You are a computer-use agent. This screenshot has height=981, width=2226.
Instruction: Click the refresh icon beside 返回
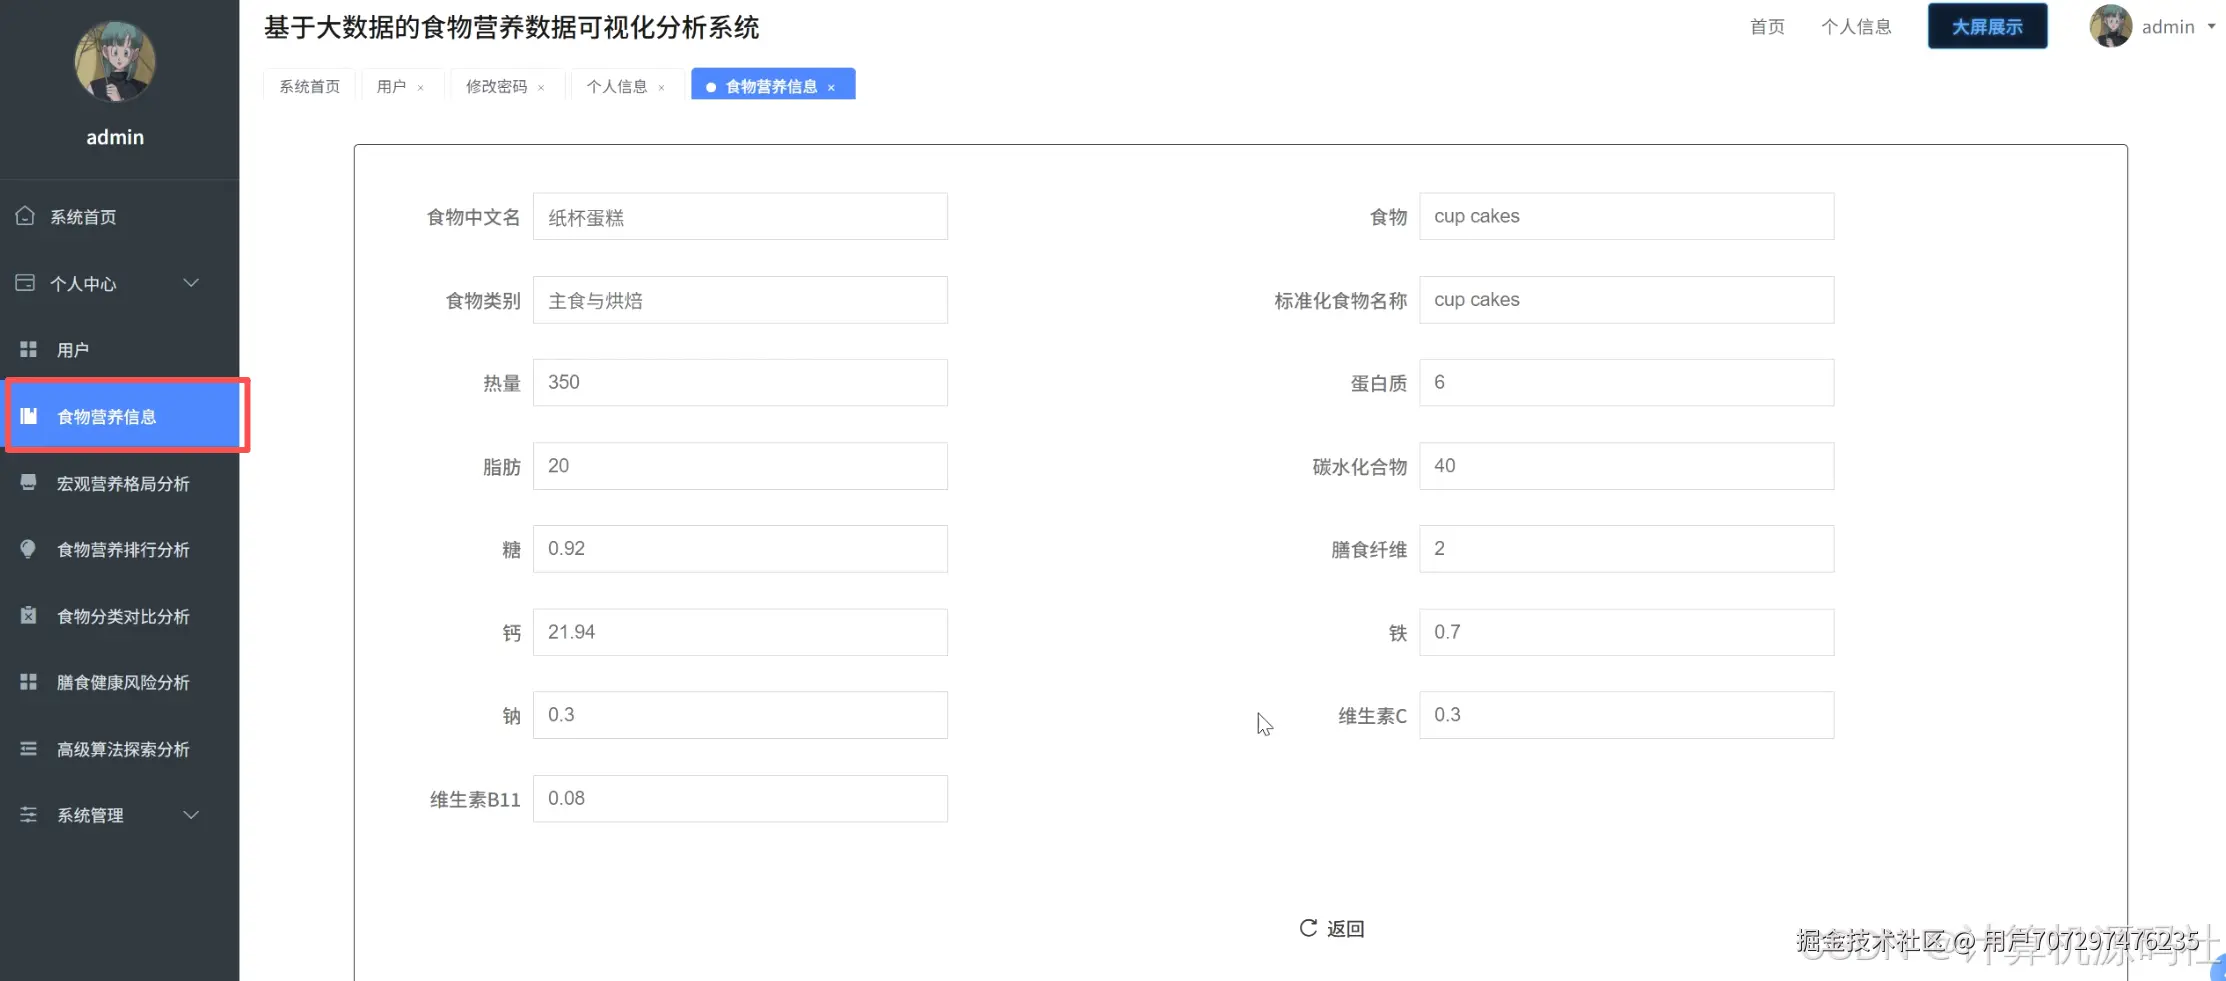[1307, 928]
